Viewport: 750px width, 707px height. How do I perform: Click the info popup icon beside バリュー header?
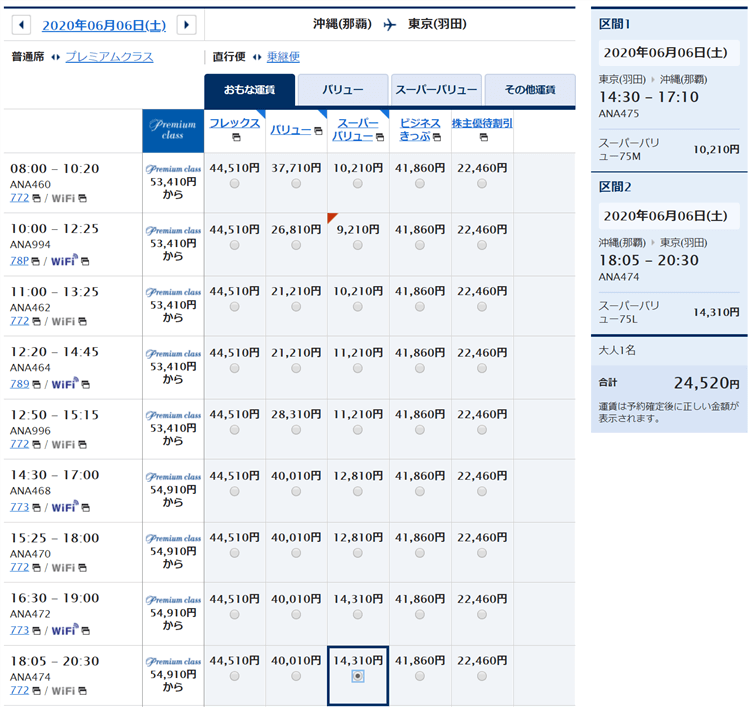(x=317, y=131)
